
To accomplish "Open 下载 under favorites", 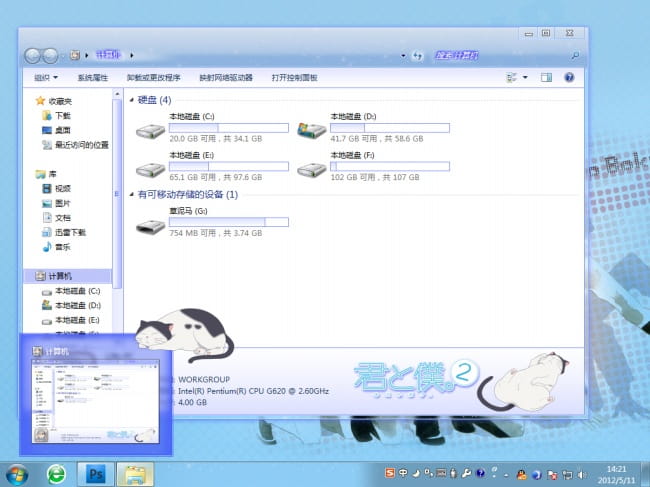I will pyautogui.click(x=63, y=116).
